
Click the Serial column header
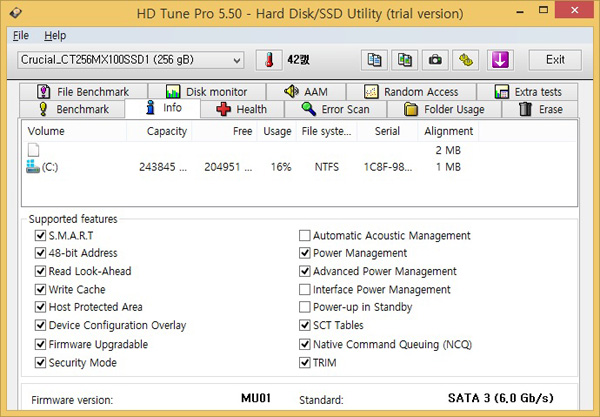[x=387, y=131]
